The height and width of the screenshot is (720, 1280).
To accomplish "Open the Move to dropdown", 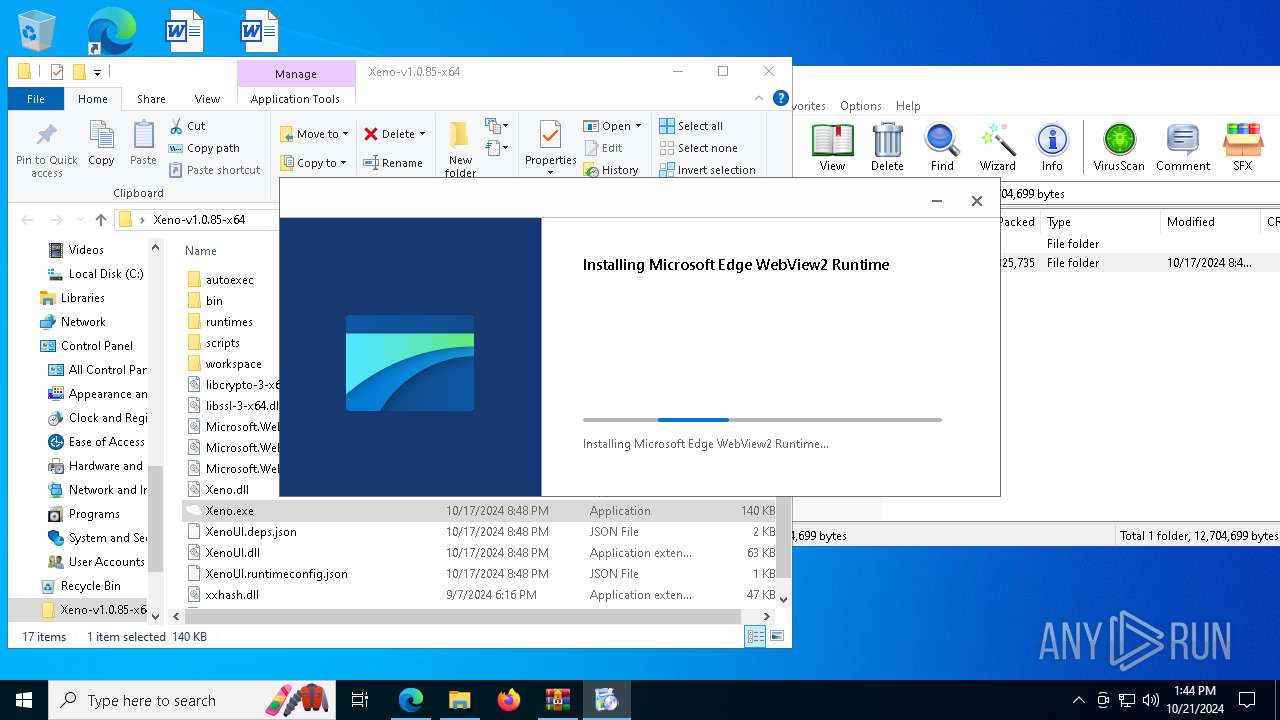I will pos(314,134).
